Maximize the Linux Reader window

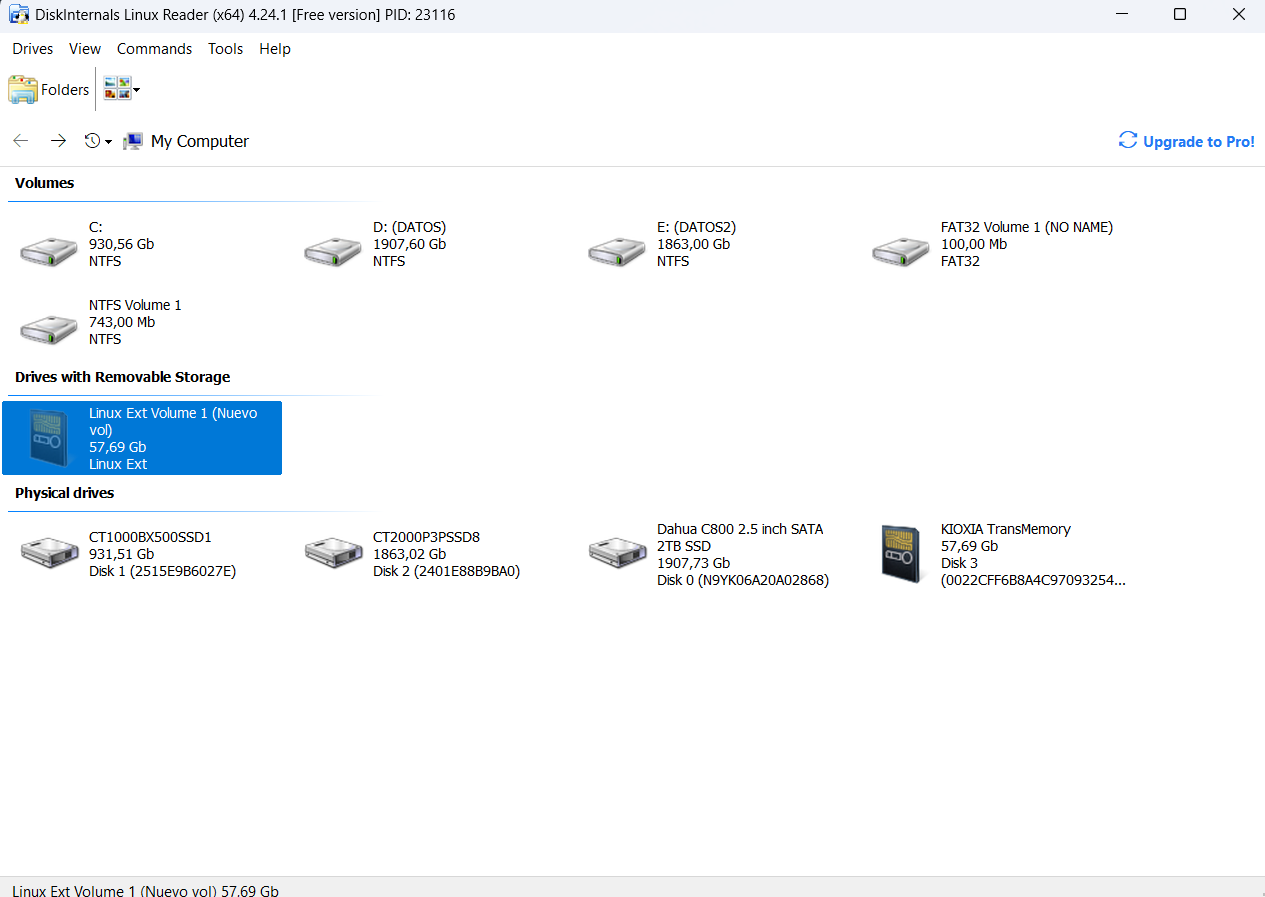[x=1180, y=14]
